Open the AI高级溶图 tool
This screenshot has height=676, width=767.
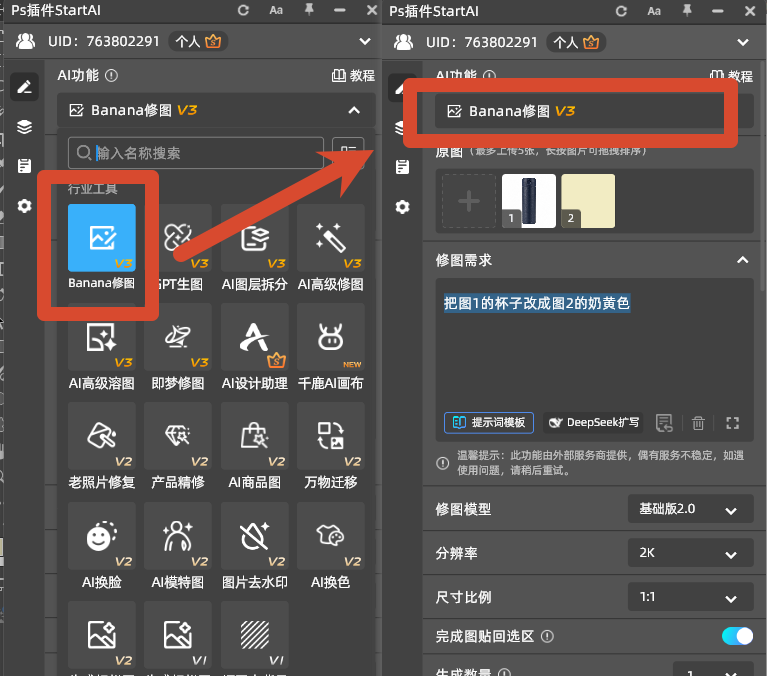[102, 337]
